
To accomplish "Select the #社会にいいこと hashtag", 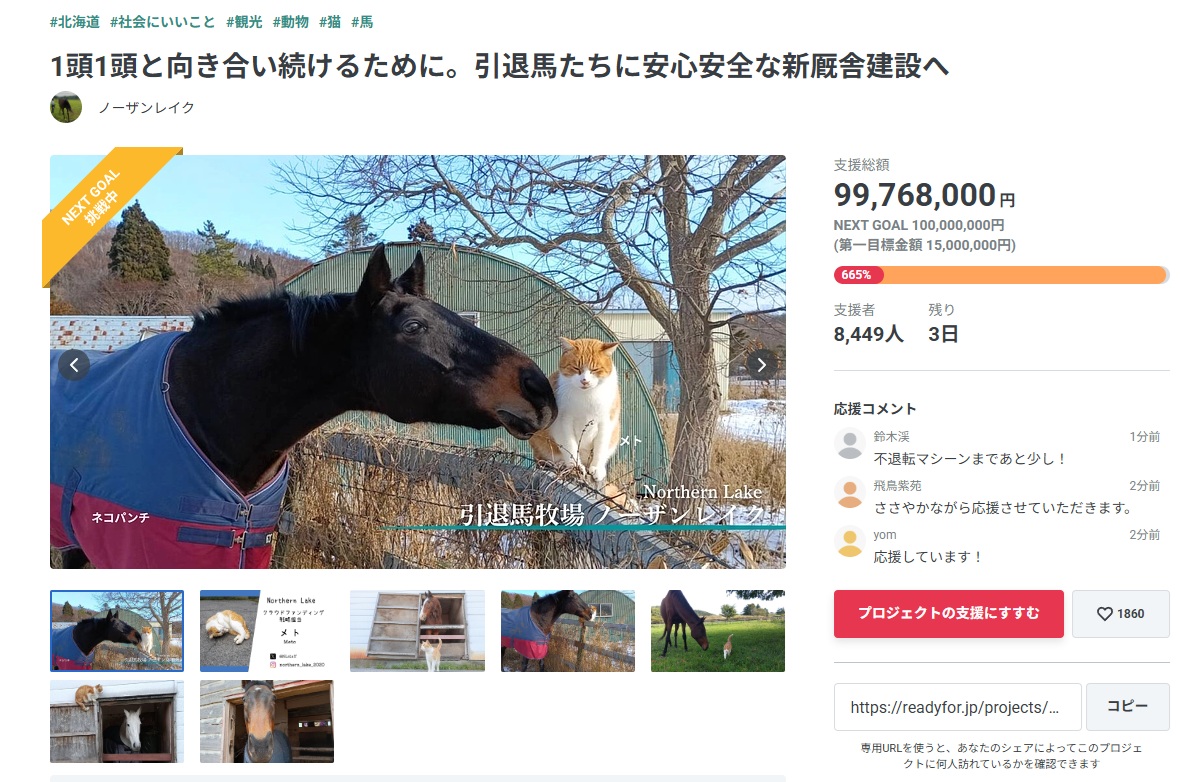I will tap(162, 22).
